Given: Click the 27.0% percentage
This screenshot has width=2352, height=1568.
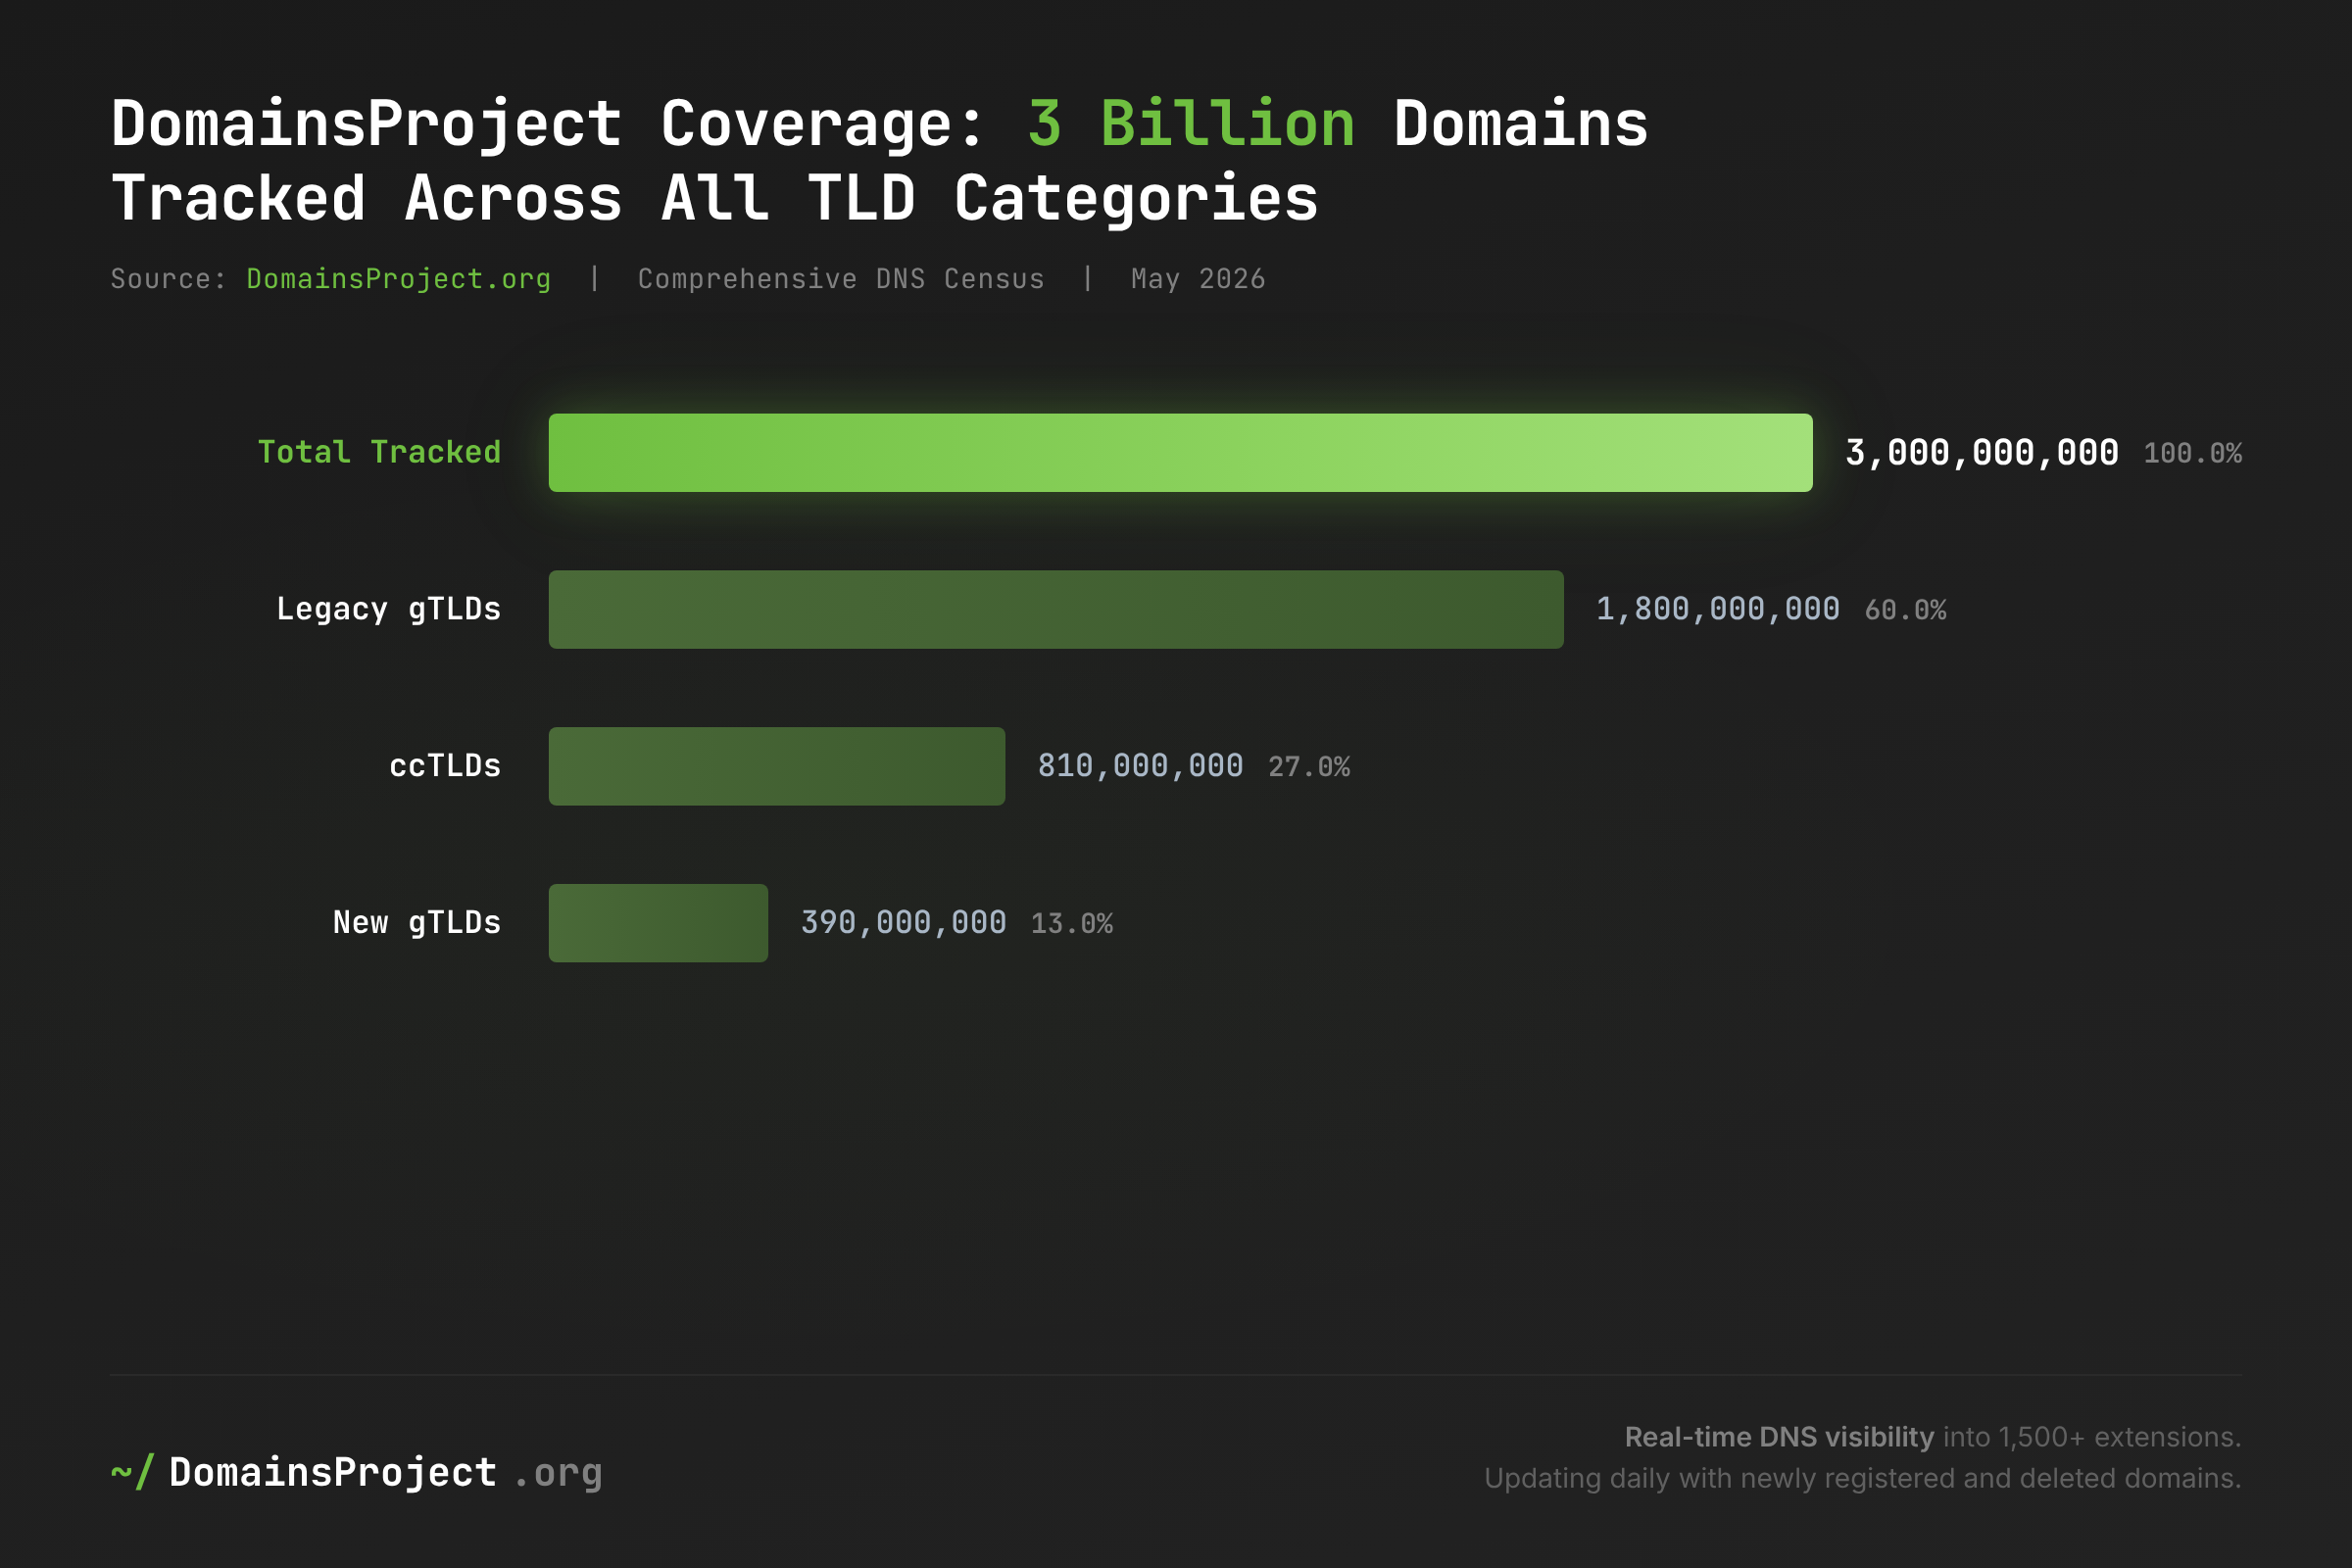Looking at the screenshot, I should pos(1308,767).
